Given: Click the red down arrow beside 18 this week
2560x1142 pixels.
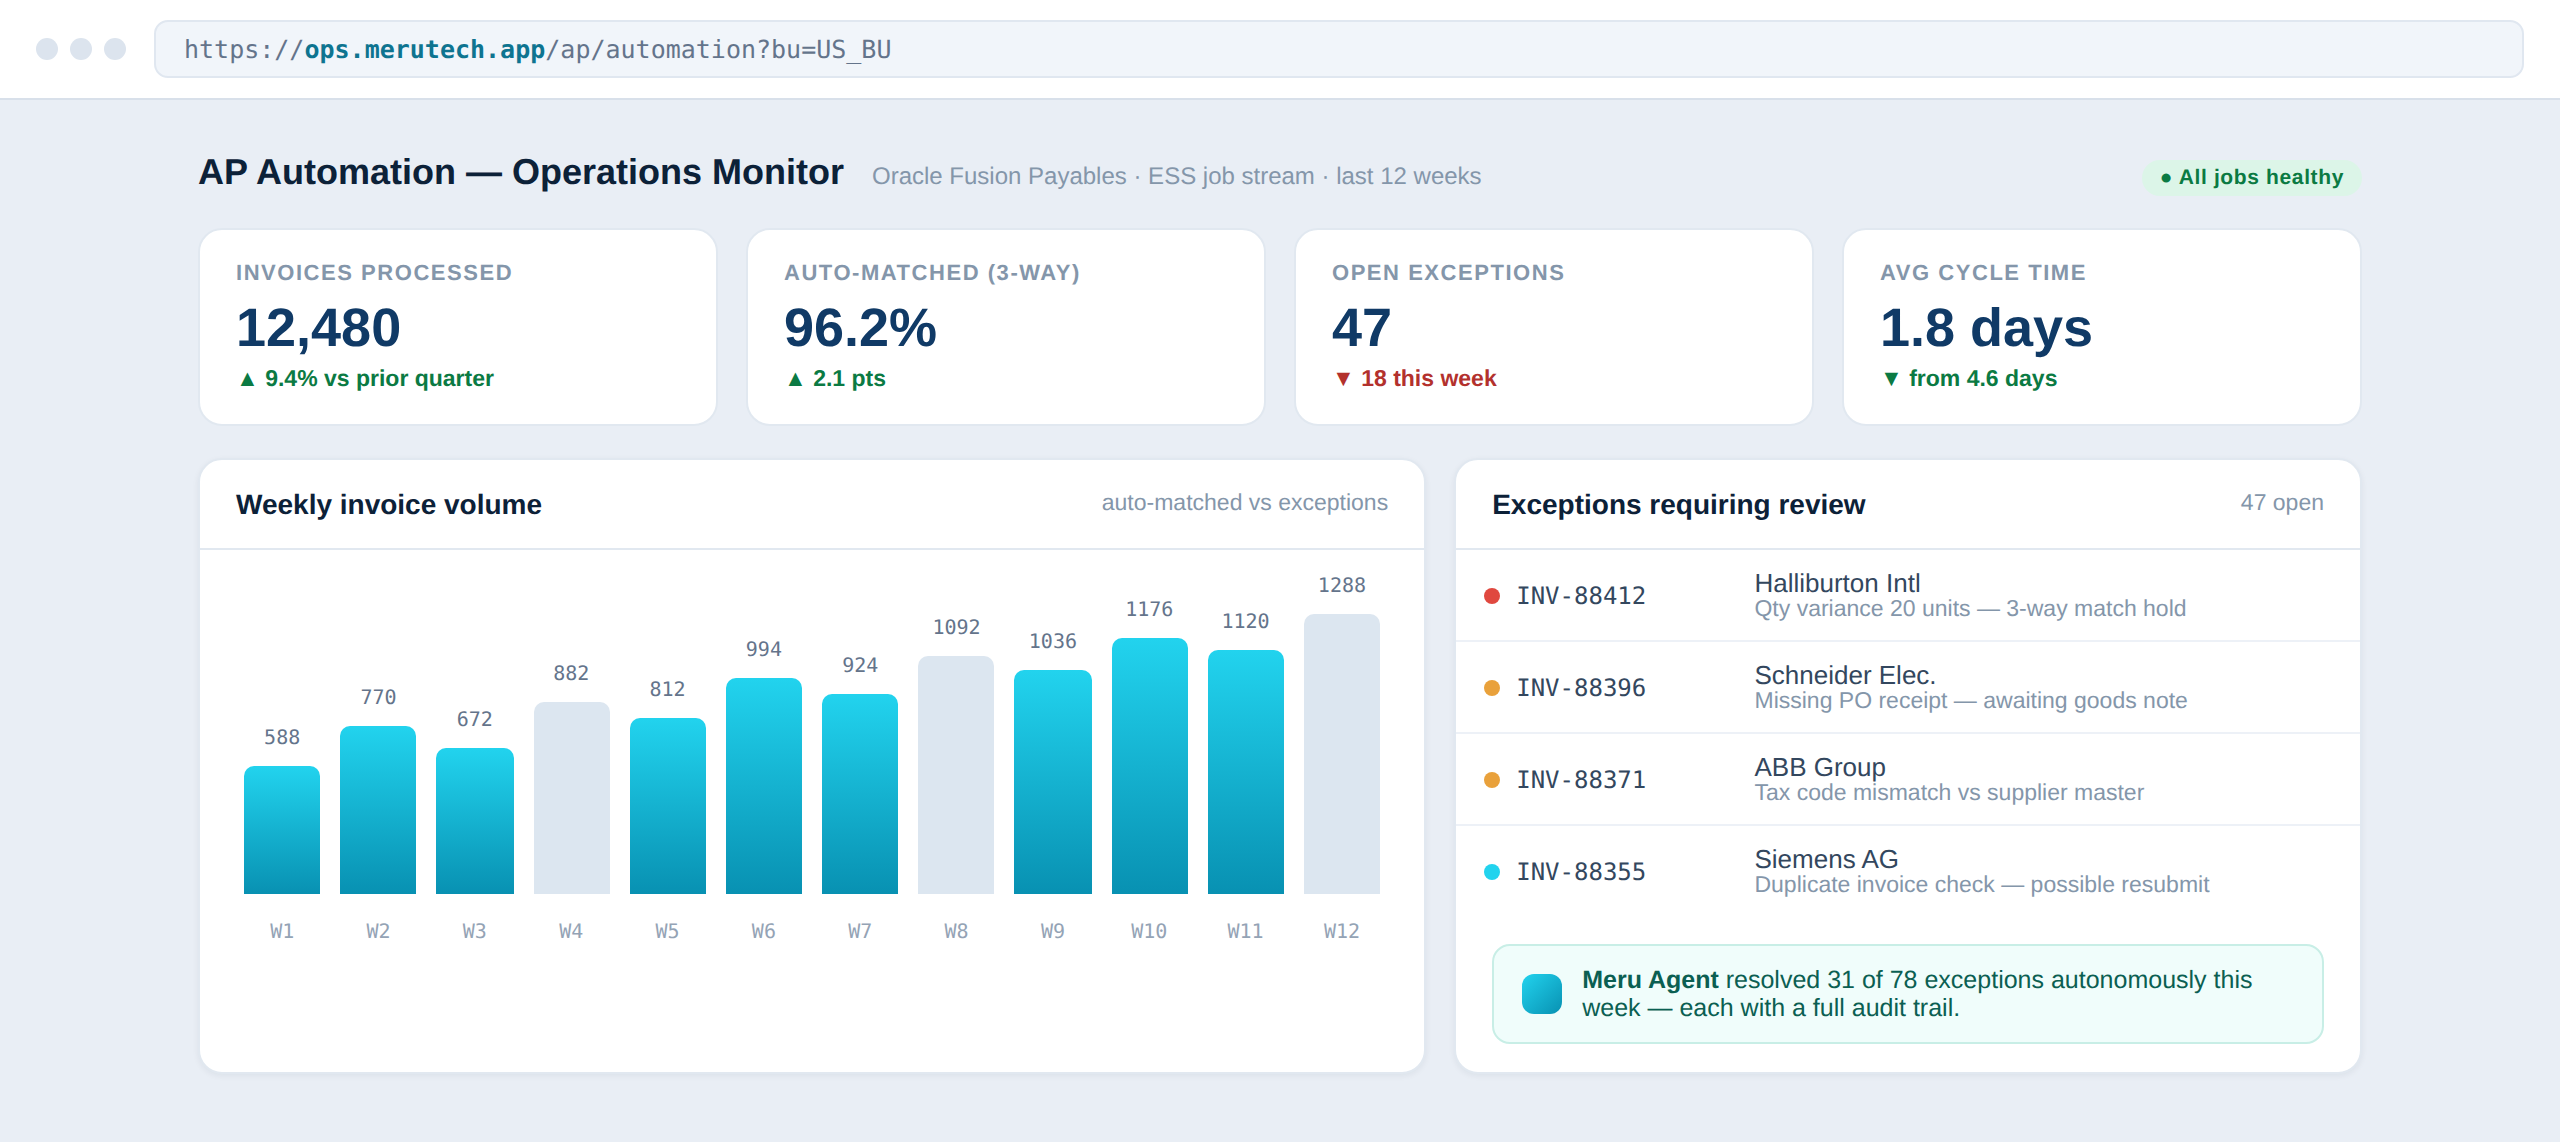Looking at the screenshot, I should (x=1343, y=379).
